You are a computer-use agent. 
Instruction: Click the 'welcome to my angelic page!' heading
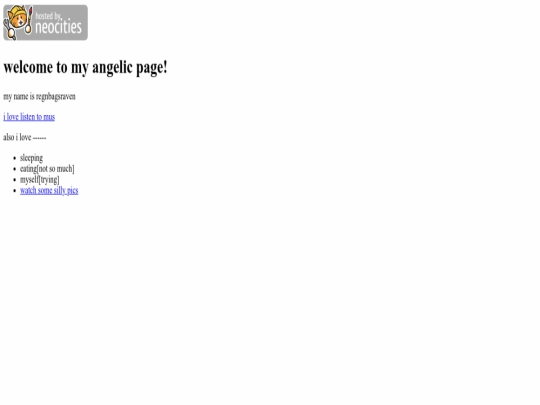click(85, 67)
